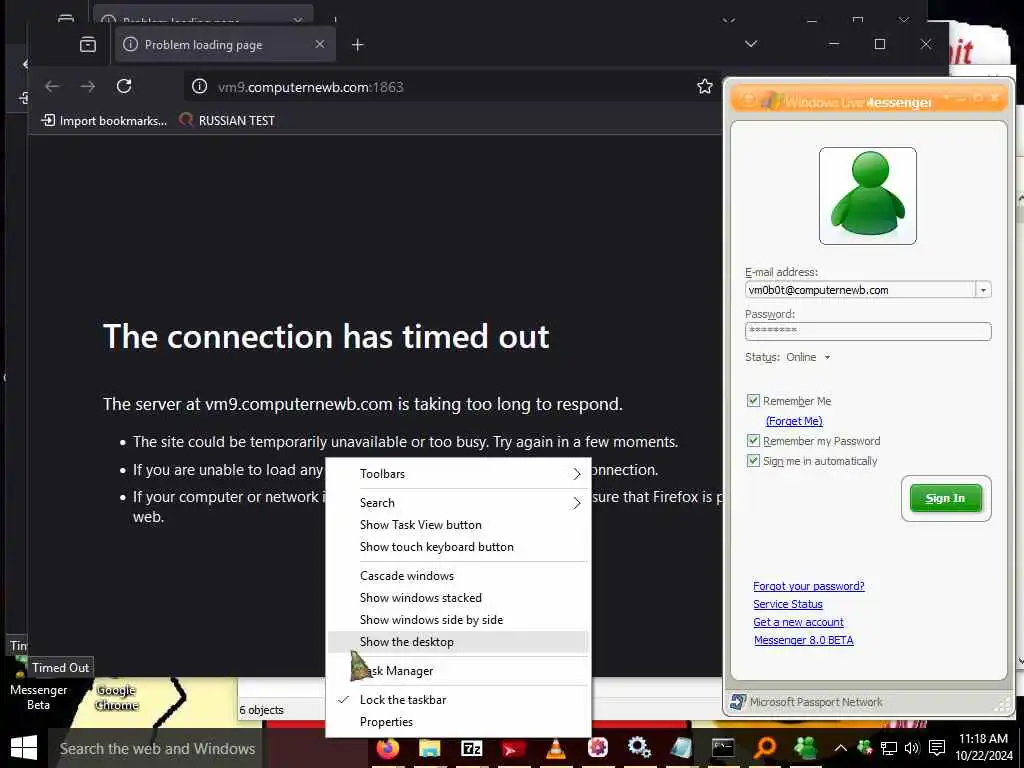
Task: Reload the timed-out Firefox page
Action: click(x=124, y=86)
